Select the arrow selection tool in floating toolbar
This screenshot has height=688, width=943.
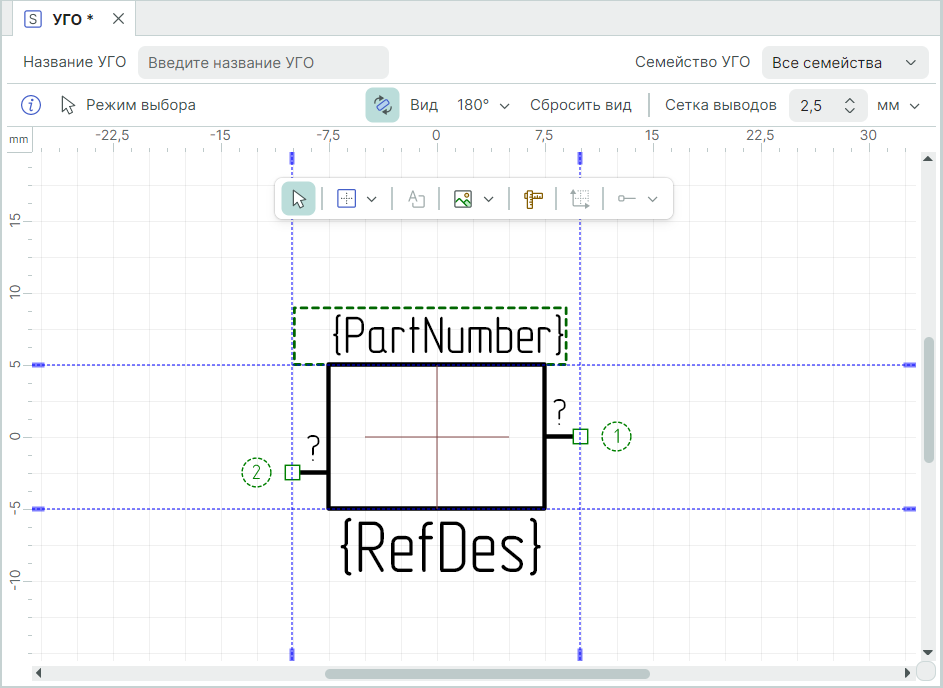(x=298, y=199)
